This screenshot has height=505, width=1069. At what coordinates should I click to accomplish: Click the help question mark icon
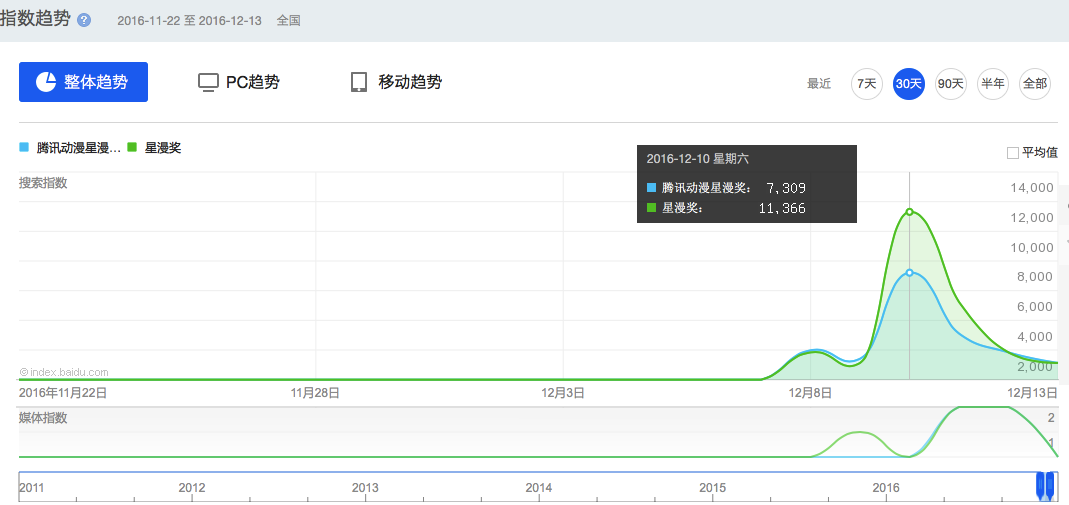point(84,20)
